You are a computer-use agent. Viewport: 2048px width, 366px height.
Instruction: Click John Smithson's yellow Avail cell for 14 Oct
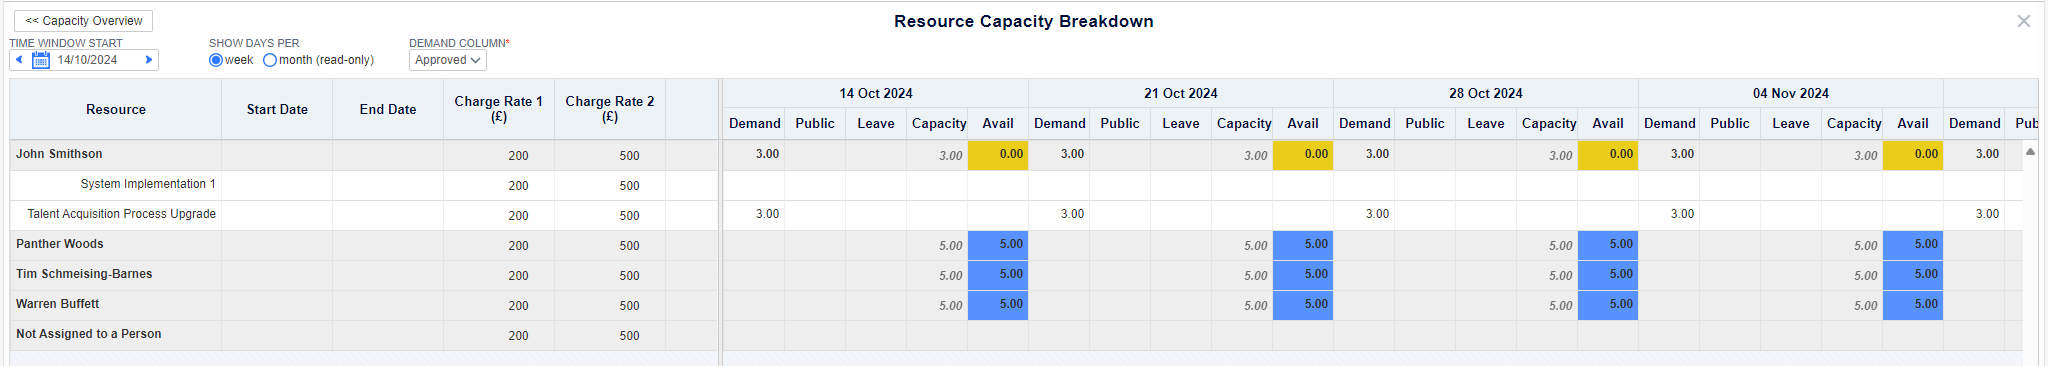pyautogui.click(x=998, y=155)
